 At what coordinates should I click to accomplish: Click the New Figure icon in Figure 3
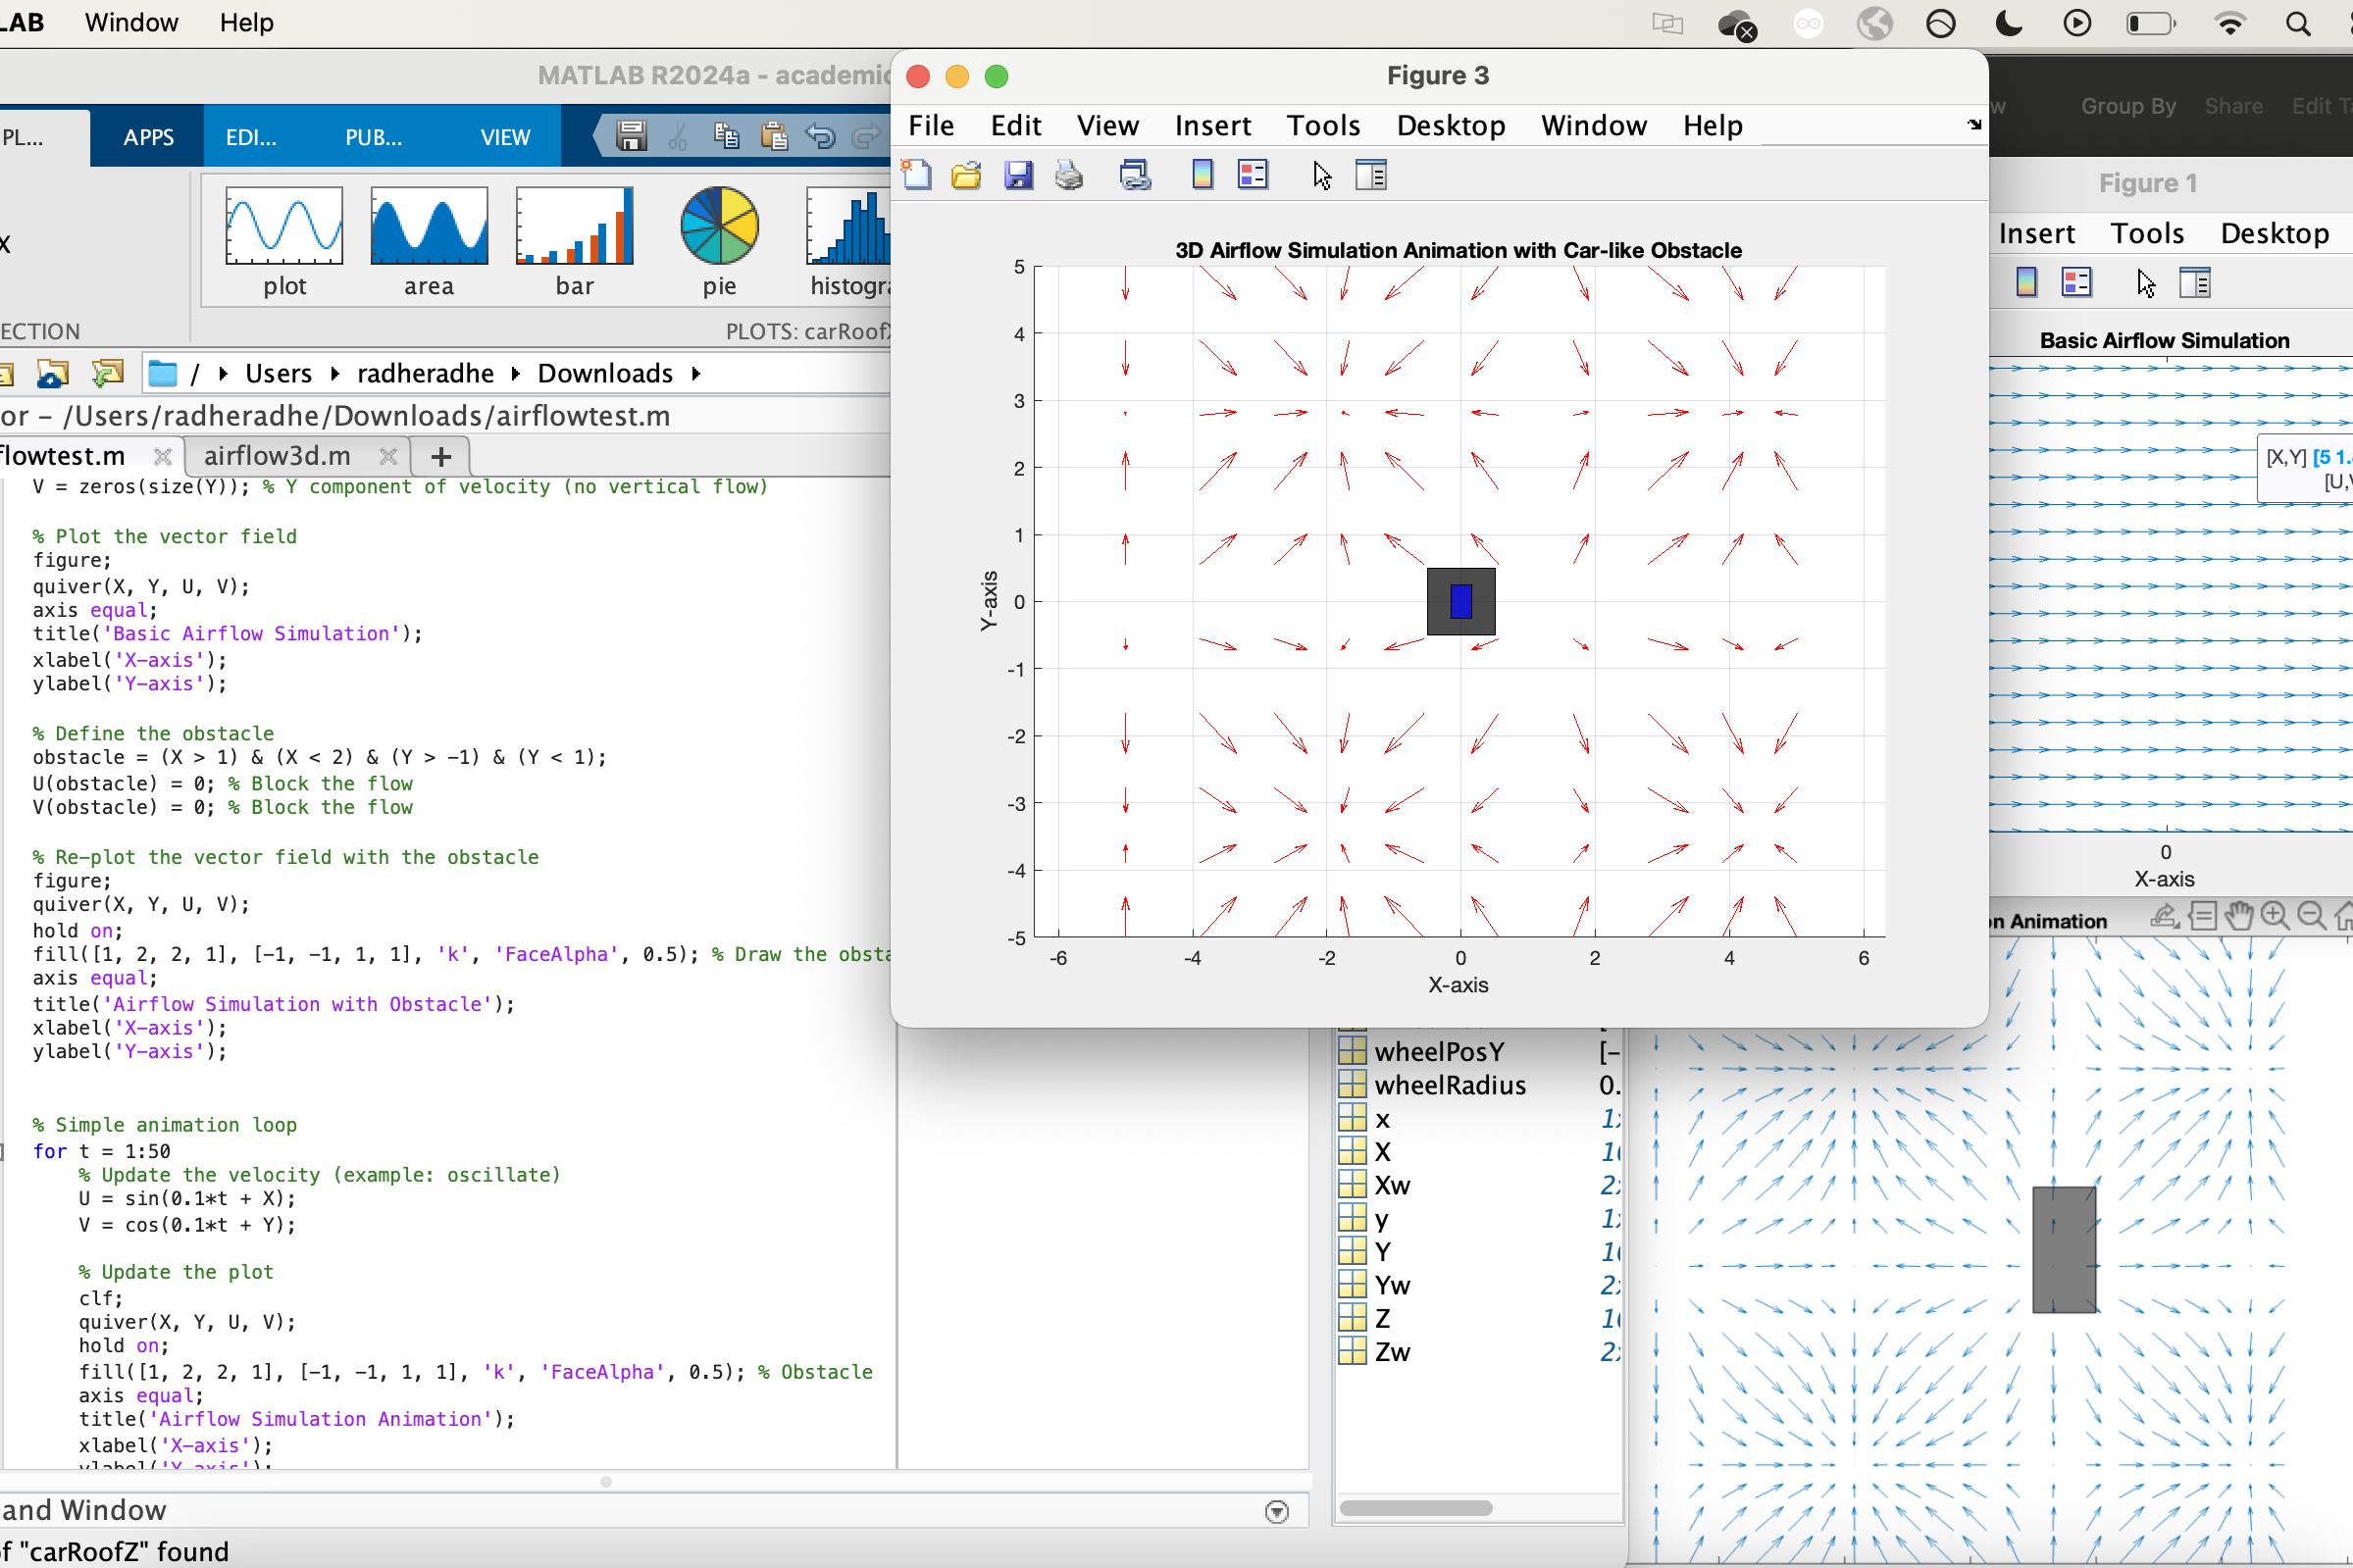coord(916,176)
